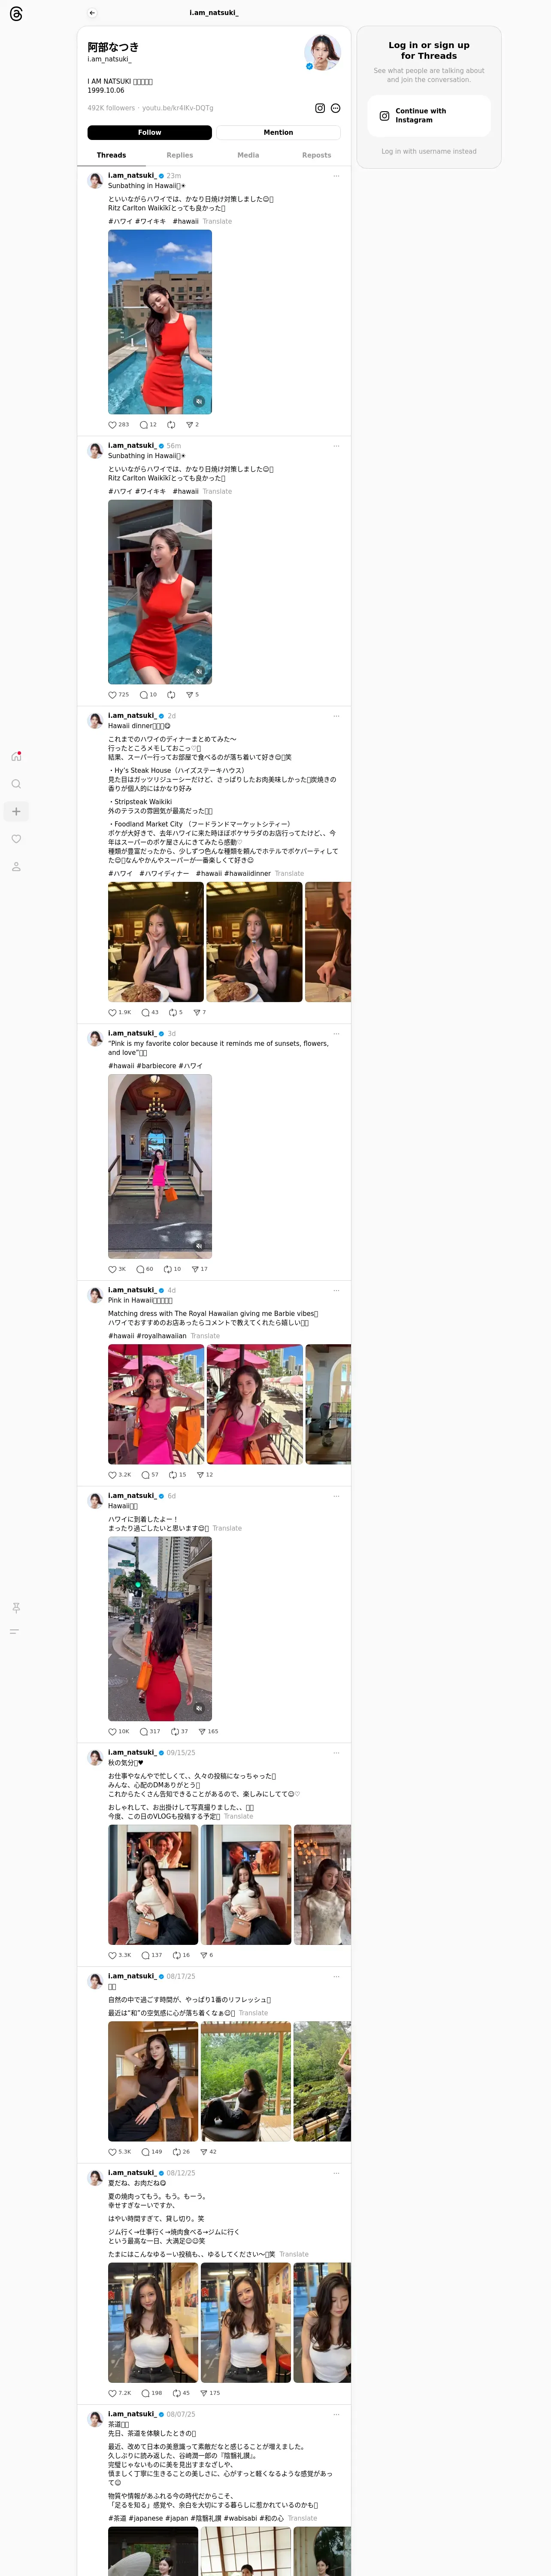
Task: Open the Activity heart in the sidebar
Action: click(x=16, y=839)
